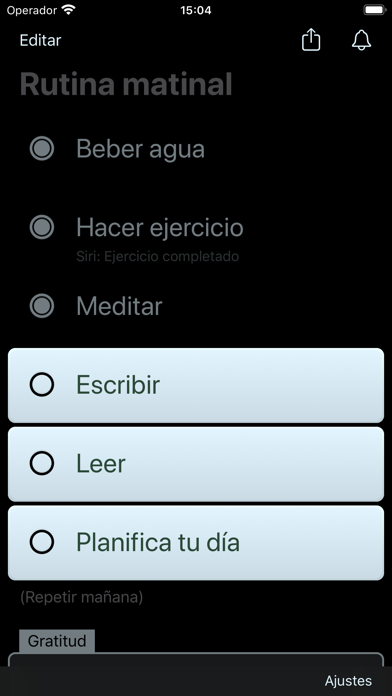Select the Planifica tu día task label
Image resolution: width=392 pixels, height=696 pixels.
(158, 542)
